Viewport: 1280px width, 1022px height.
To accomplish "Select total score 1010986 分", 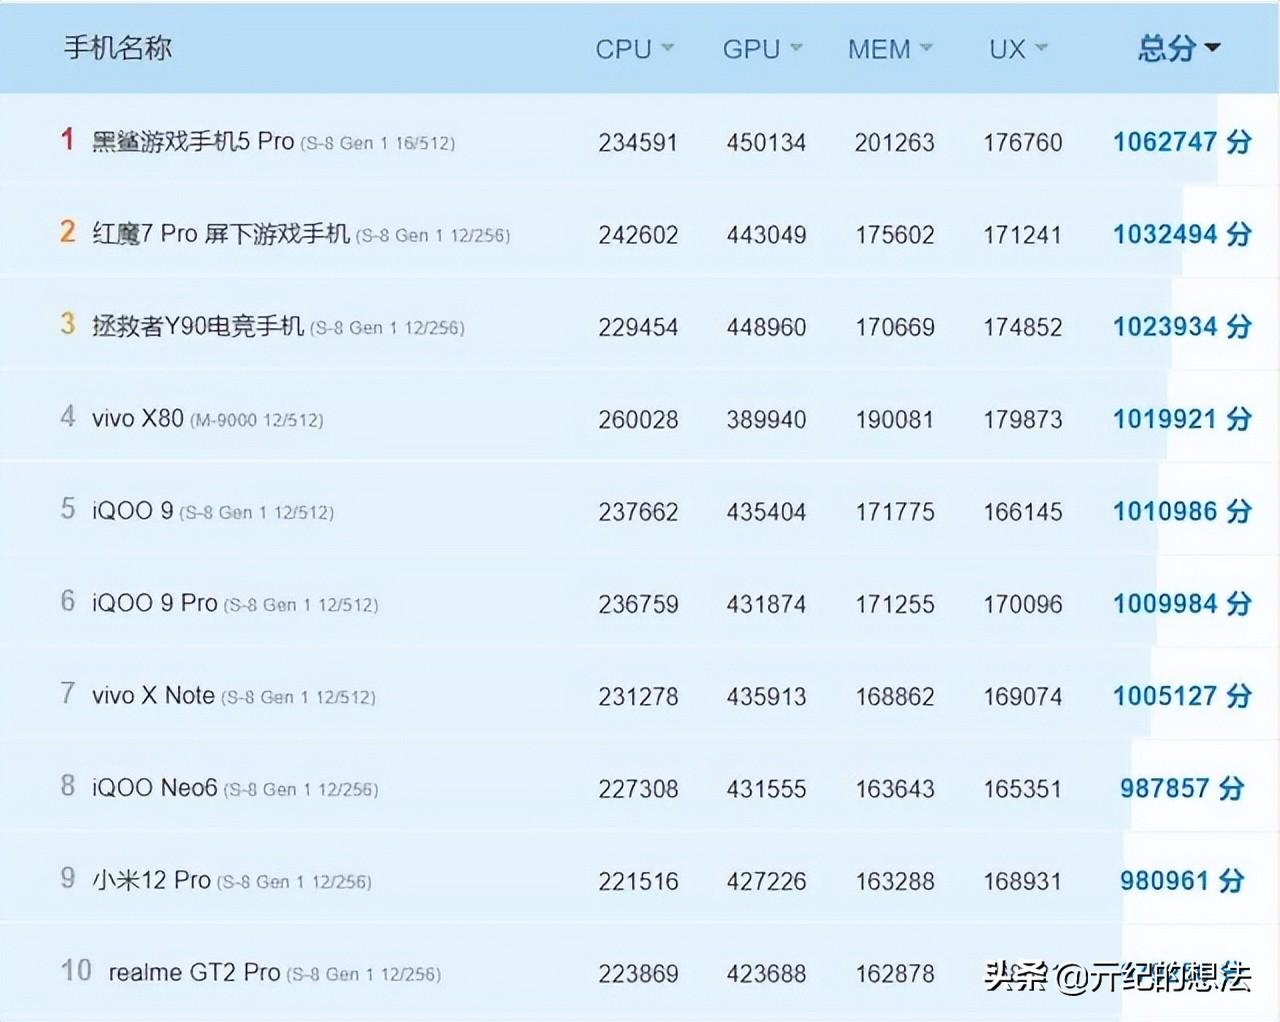I will pos(1182,511).
